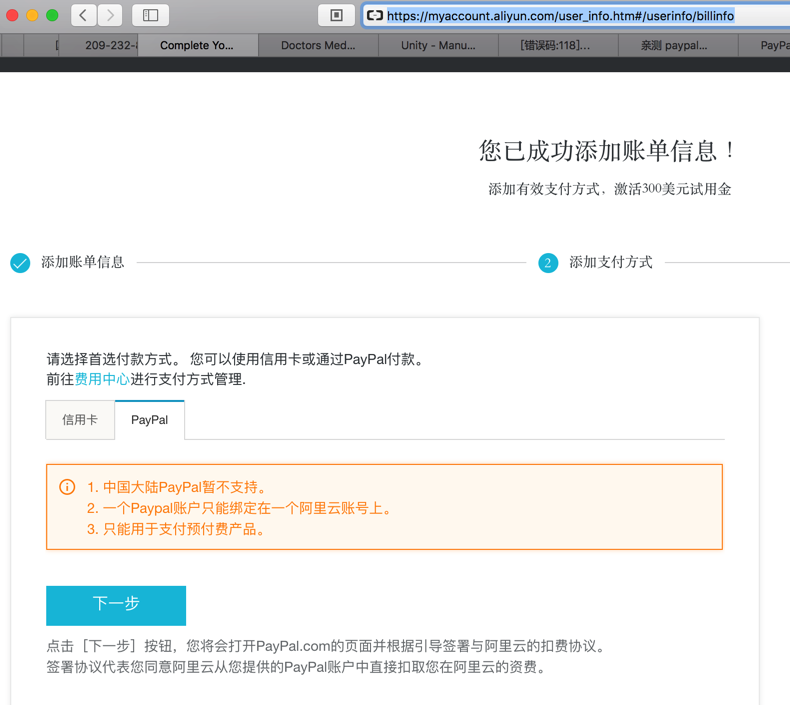Viewport: 790px width, 705px height.
Task: Click the orange info icon in the notice
Action: tap(67, 487)
